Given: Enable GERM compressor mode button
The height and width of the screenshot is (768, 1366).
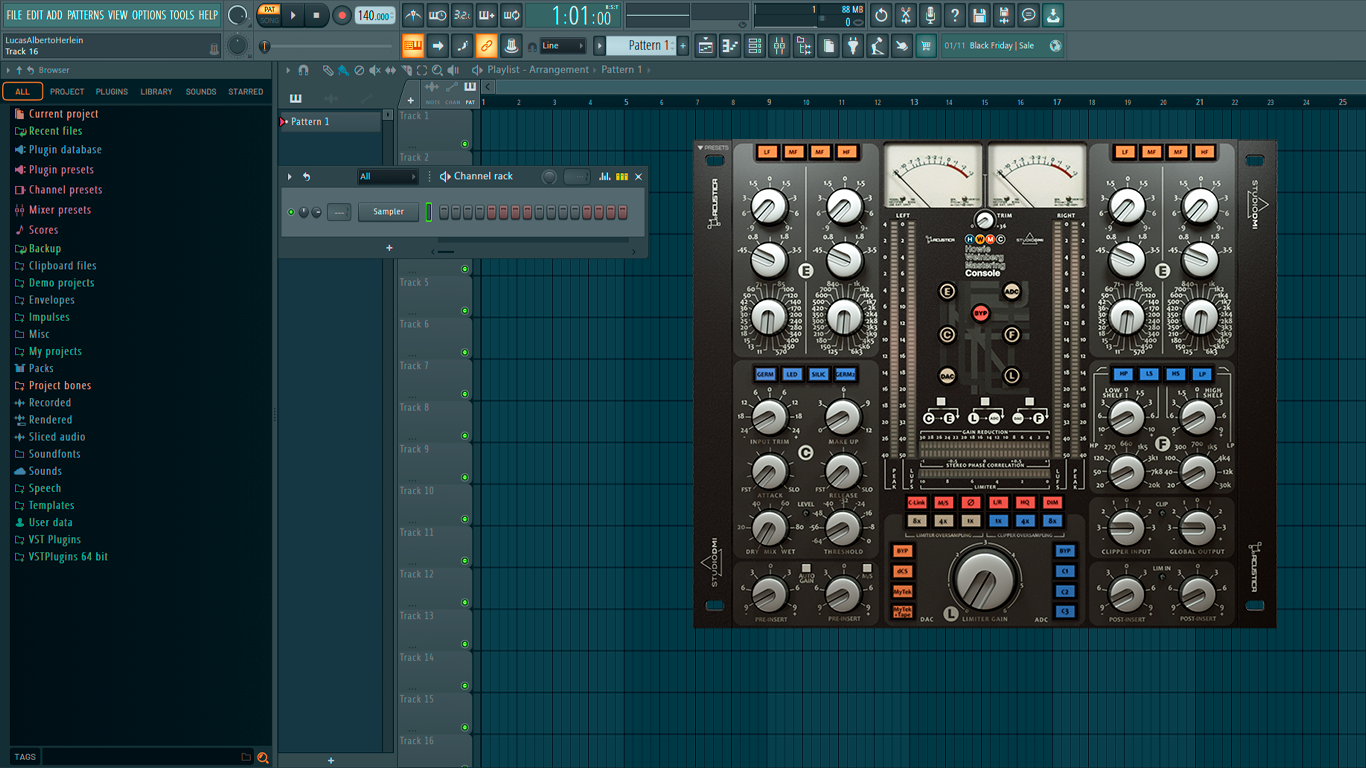Looking at the screenshot, I should pos(765,374).
